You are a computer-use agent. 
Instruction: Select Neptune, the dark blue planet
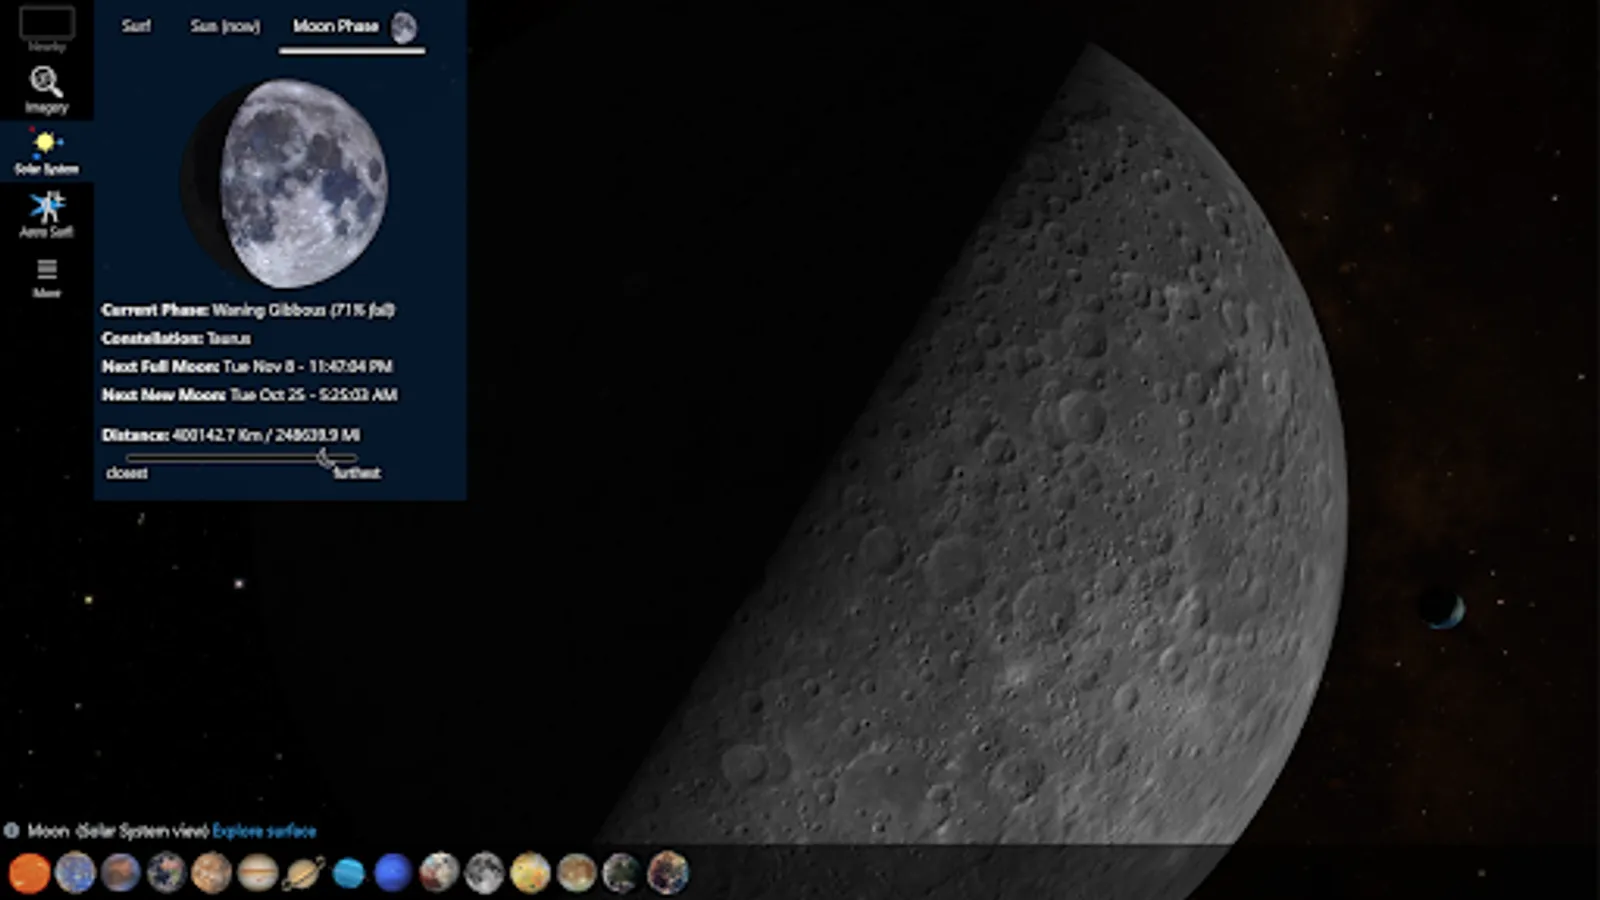(393, 873)
